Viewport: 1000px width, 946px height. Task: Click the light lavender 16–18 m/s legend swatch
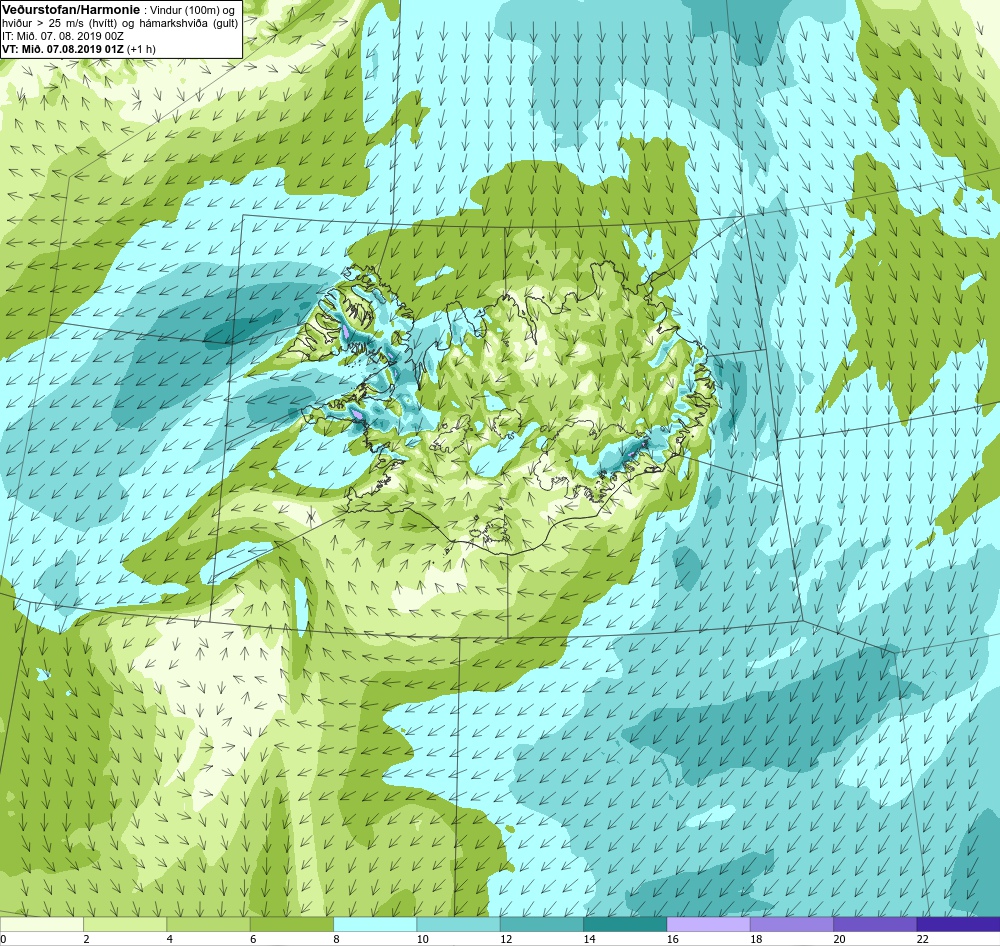tap(708, 924)
